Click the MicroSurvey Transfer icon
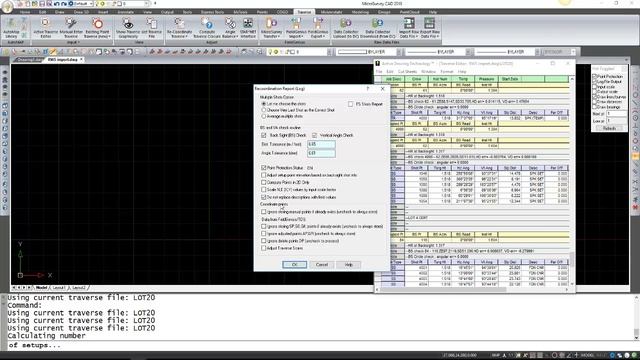 point(271,28)
